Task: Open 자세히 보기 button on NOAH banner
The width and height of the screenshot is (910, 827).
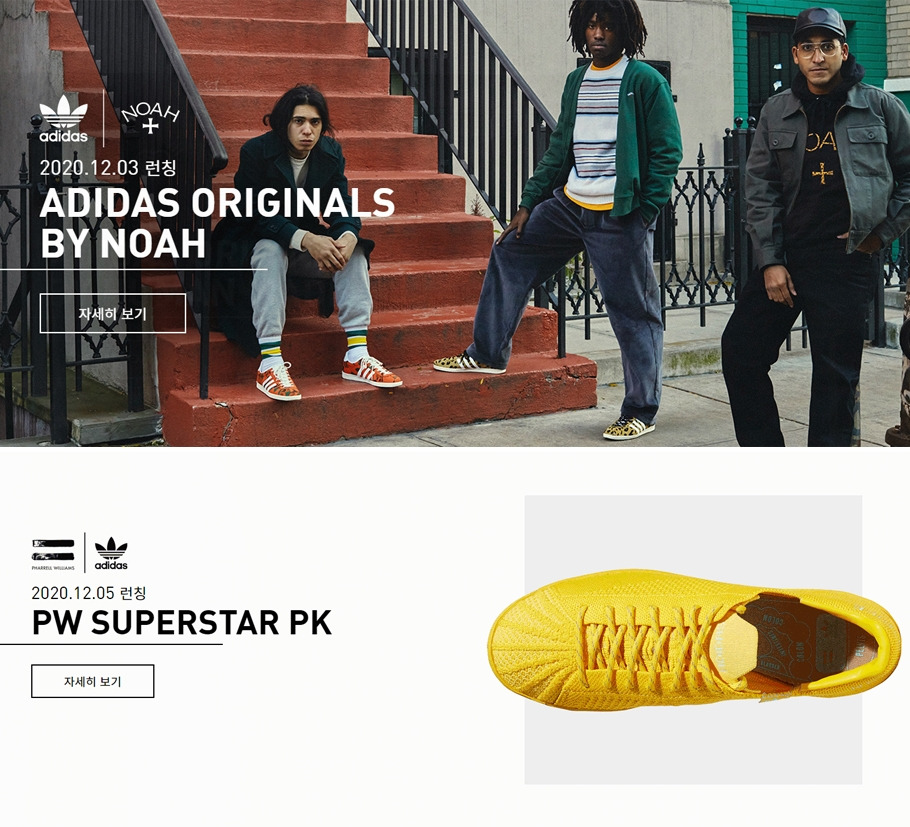Action: click(x=113, y=313)
